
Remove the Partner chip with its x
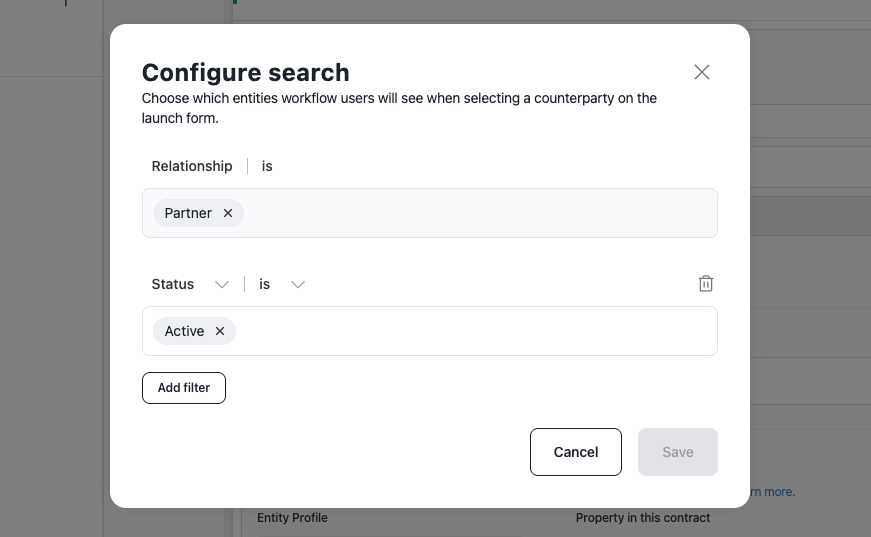pyautogui.click(x=228, y=213)
